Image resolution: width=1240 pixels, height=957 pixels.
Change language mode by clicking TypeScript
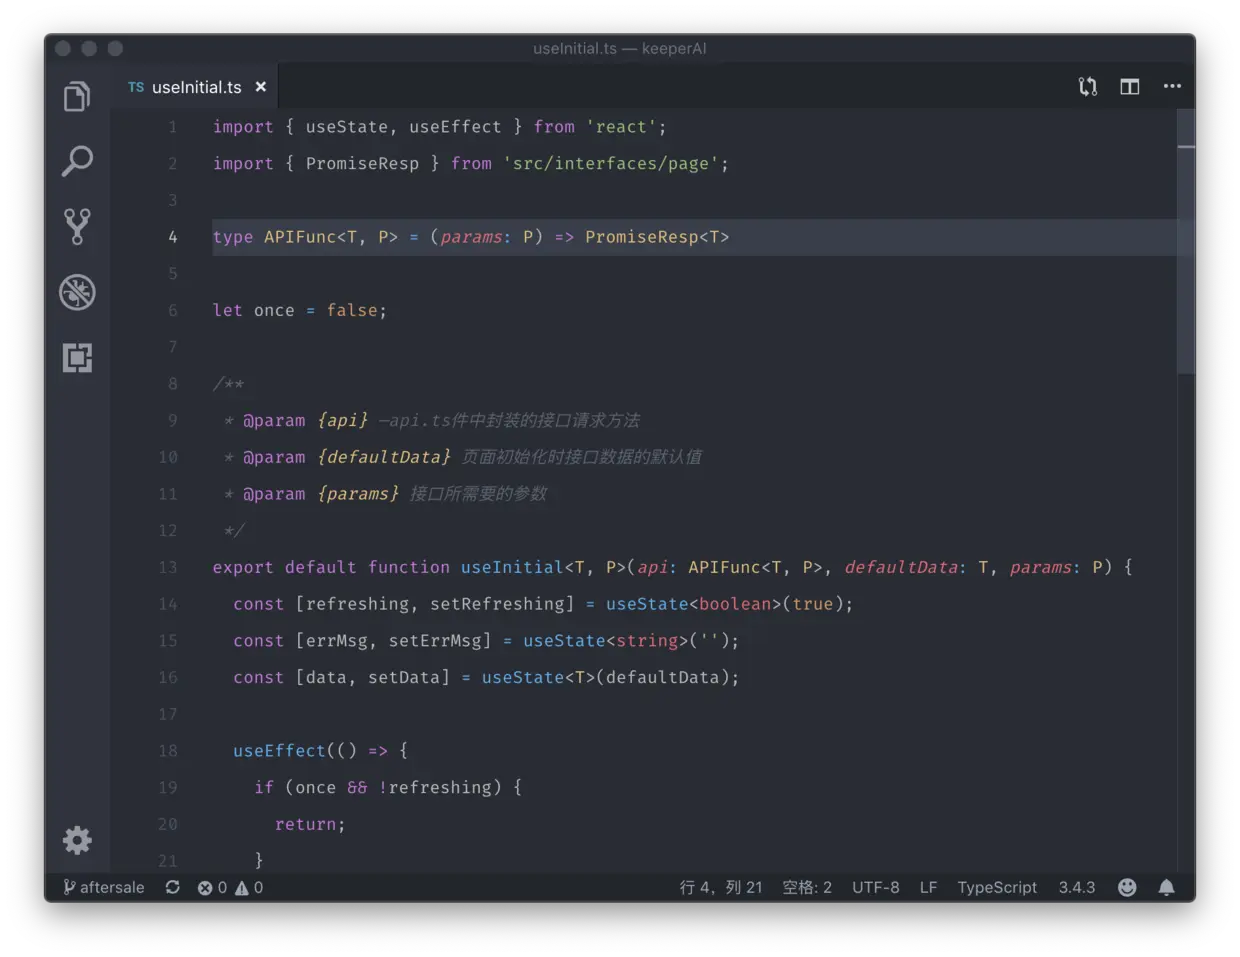[x=997, y=887]
